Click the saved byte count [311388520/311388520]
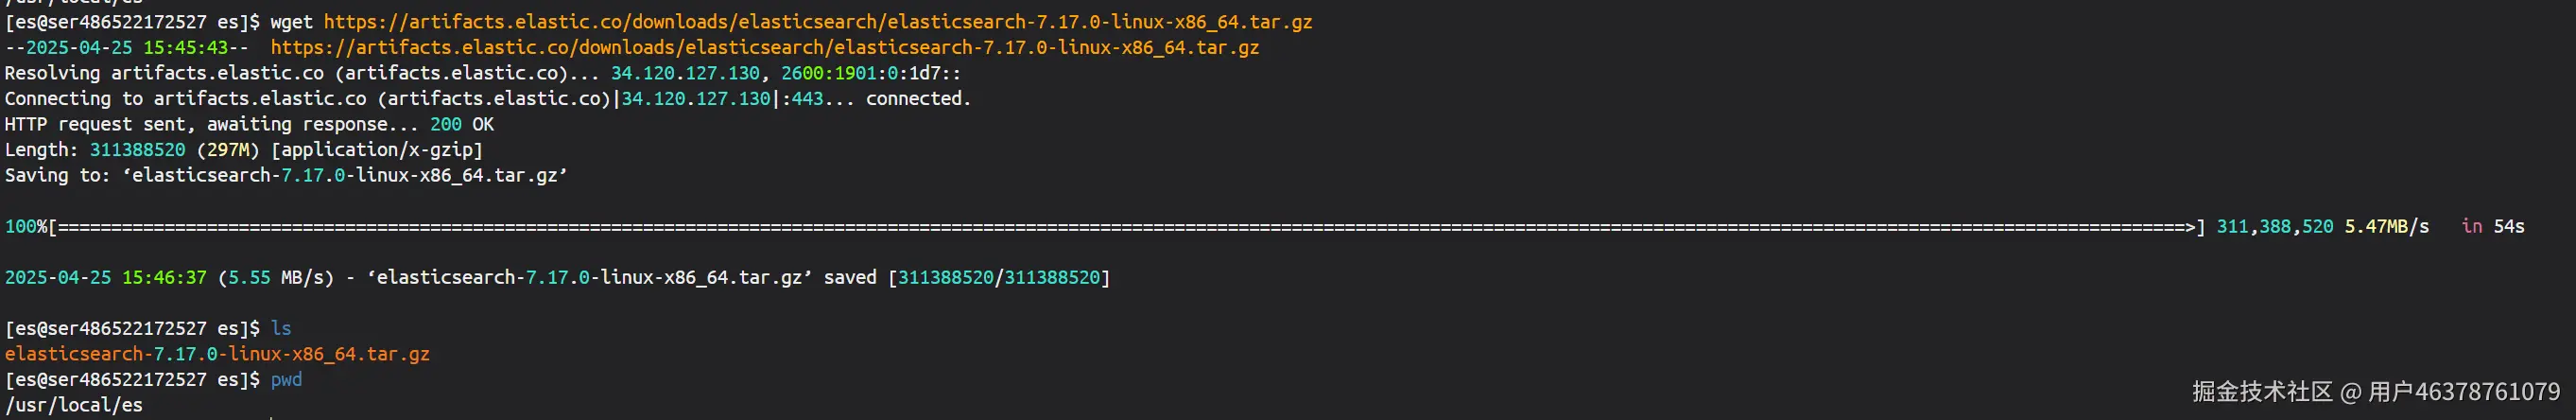 [x=999, y=278]
